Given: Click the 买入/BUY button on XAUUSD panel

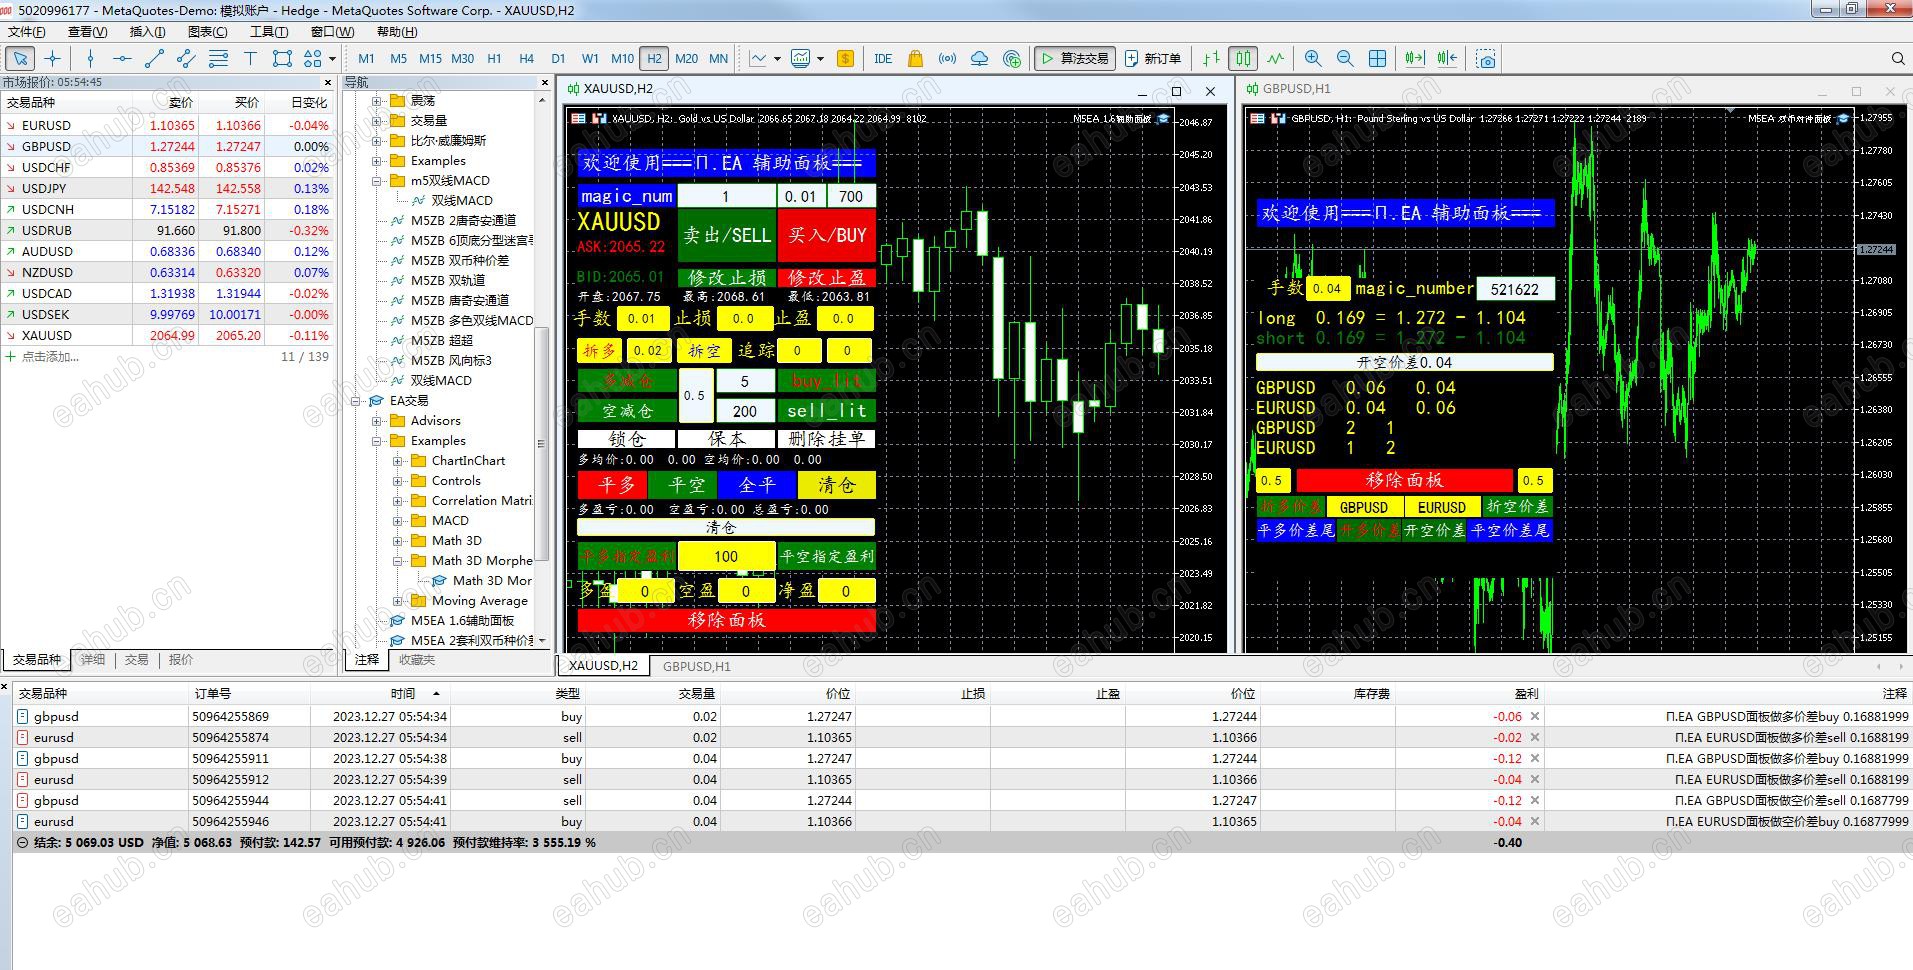Looking at the screenshot, I should (827, 236).
